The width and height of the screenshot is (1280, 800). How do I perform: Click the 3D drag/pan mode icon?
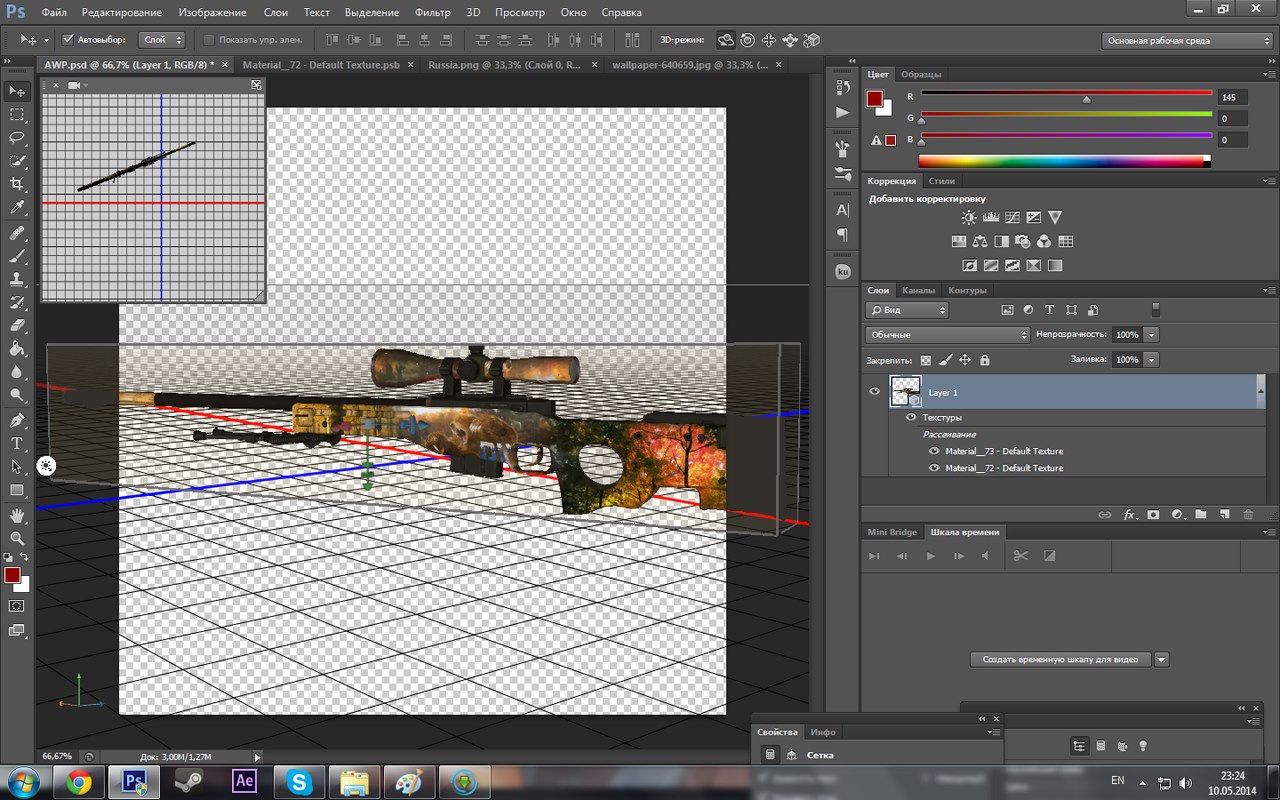point(769,40)
